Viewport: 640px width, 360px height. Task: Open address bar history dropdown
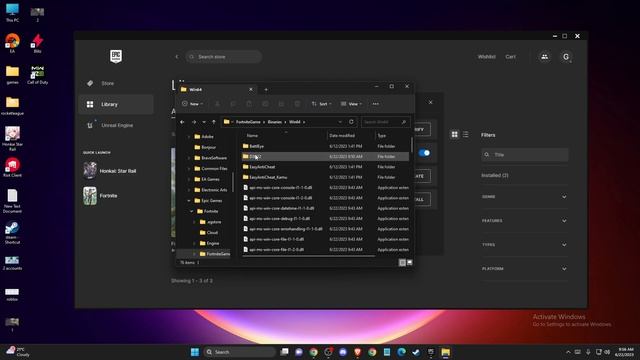coord(340,122)
